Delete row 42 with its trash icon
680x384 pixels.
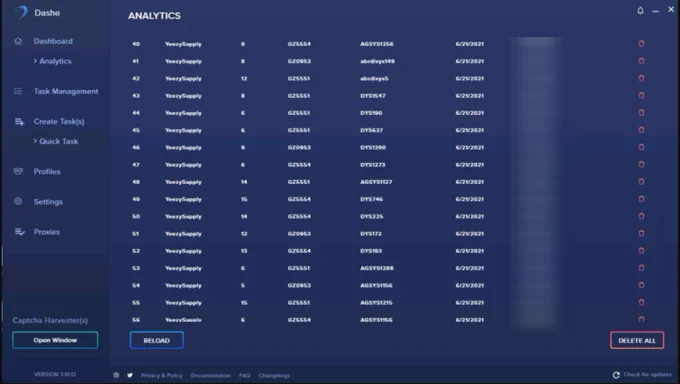(641, 78)
